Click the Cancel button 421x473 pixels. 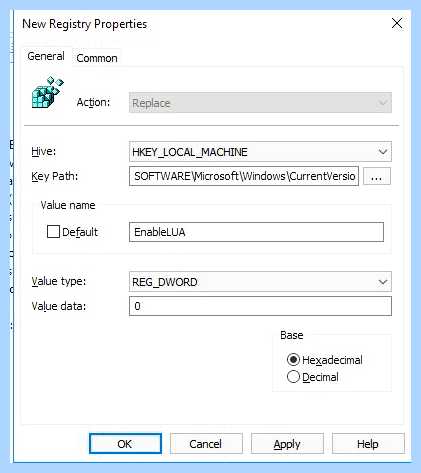pos(206,444)
